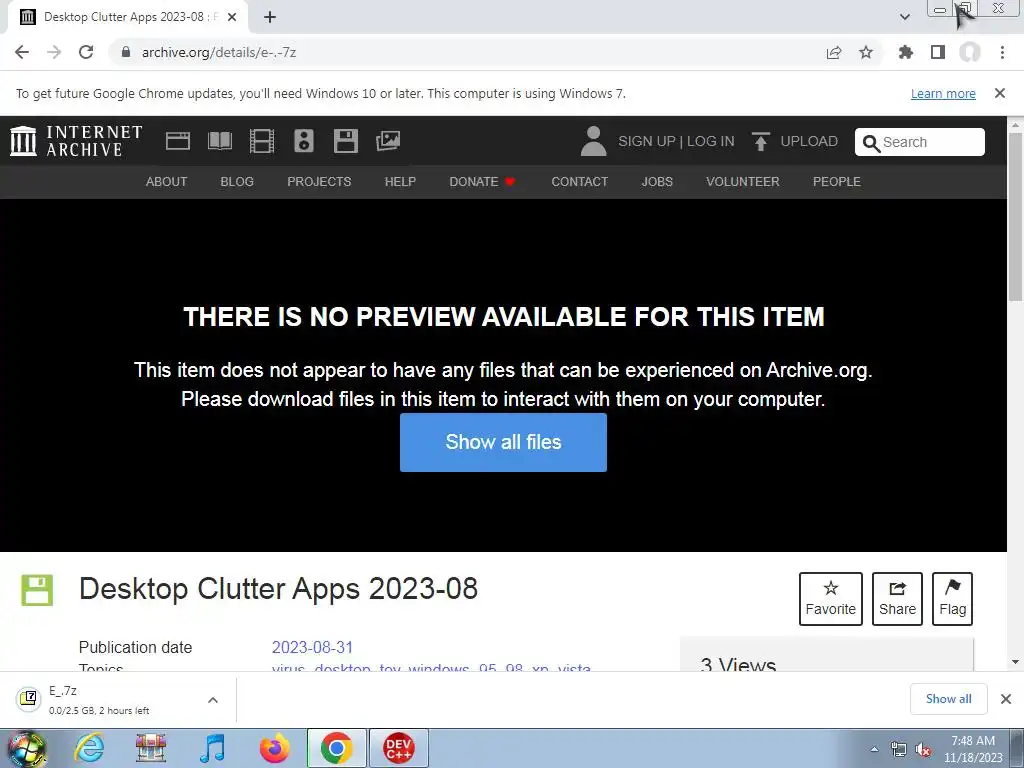Open the ABOUT menu item

click(x=167, y=182)
